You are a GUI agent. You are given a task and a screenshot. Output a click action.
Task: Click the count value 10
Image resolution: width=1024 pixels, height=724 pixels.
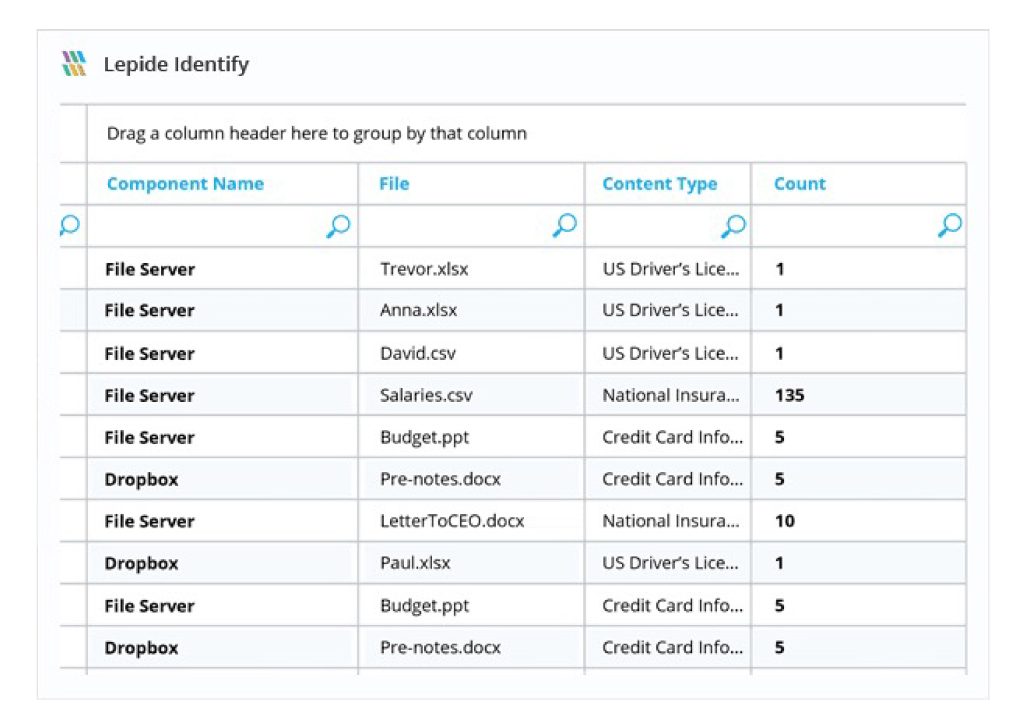pyautogui.click(x=785, y=521)
